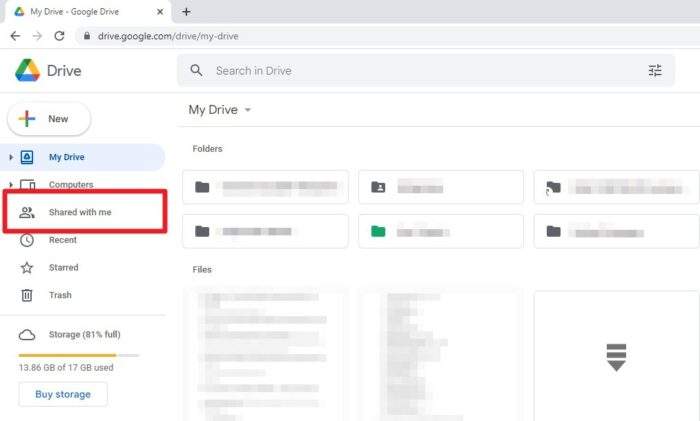Screen dimensions: 700x421
Task: Open last folder in second row
Action: (x=617, y=231)
